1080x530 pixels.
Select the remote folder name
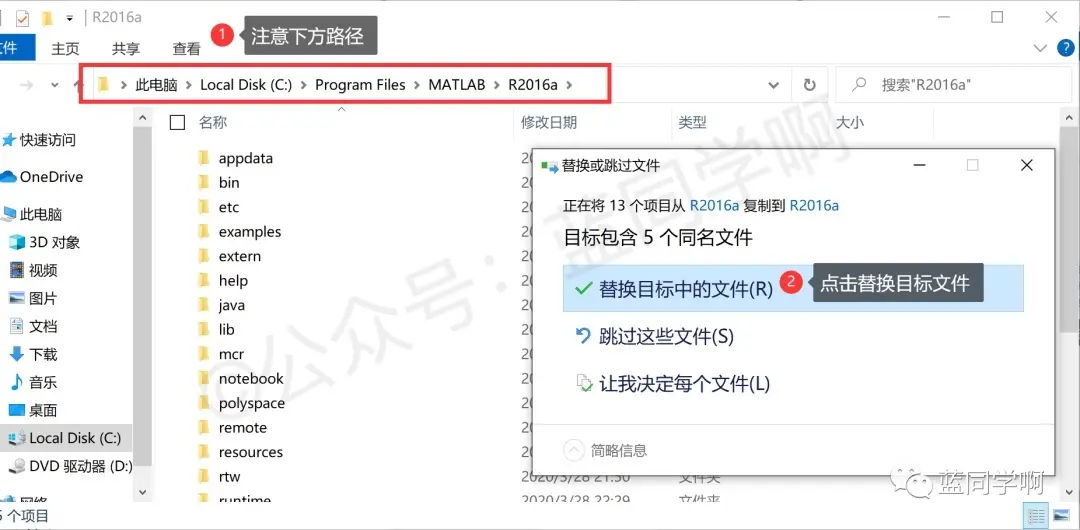242,428
